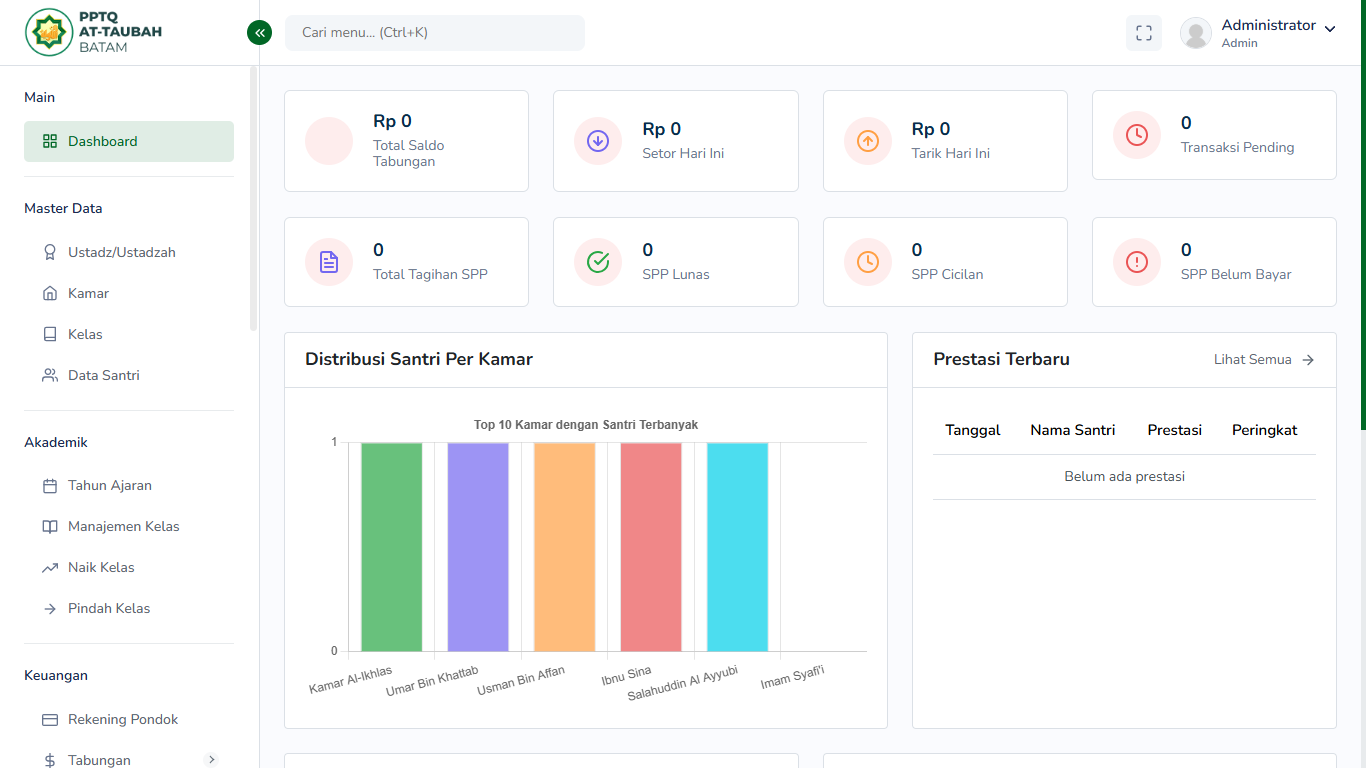Click the 'Setor Hari Ini' label
The image size is (1366, 768).
(683, 153)
